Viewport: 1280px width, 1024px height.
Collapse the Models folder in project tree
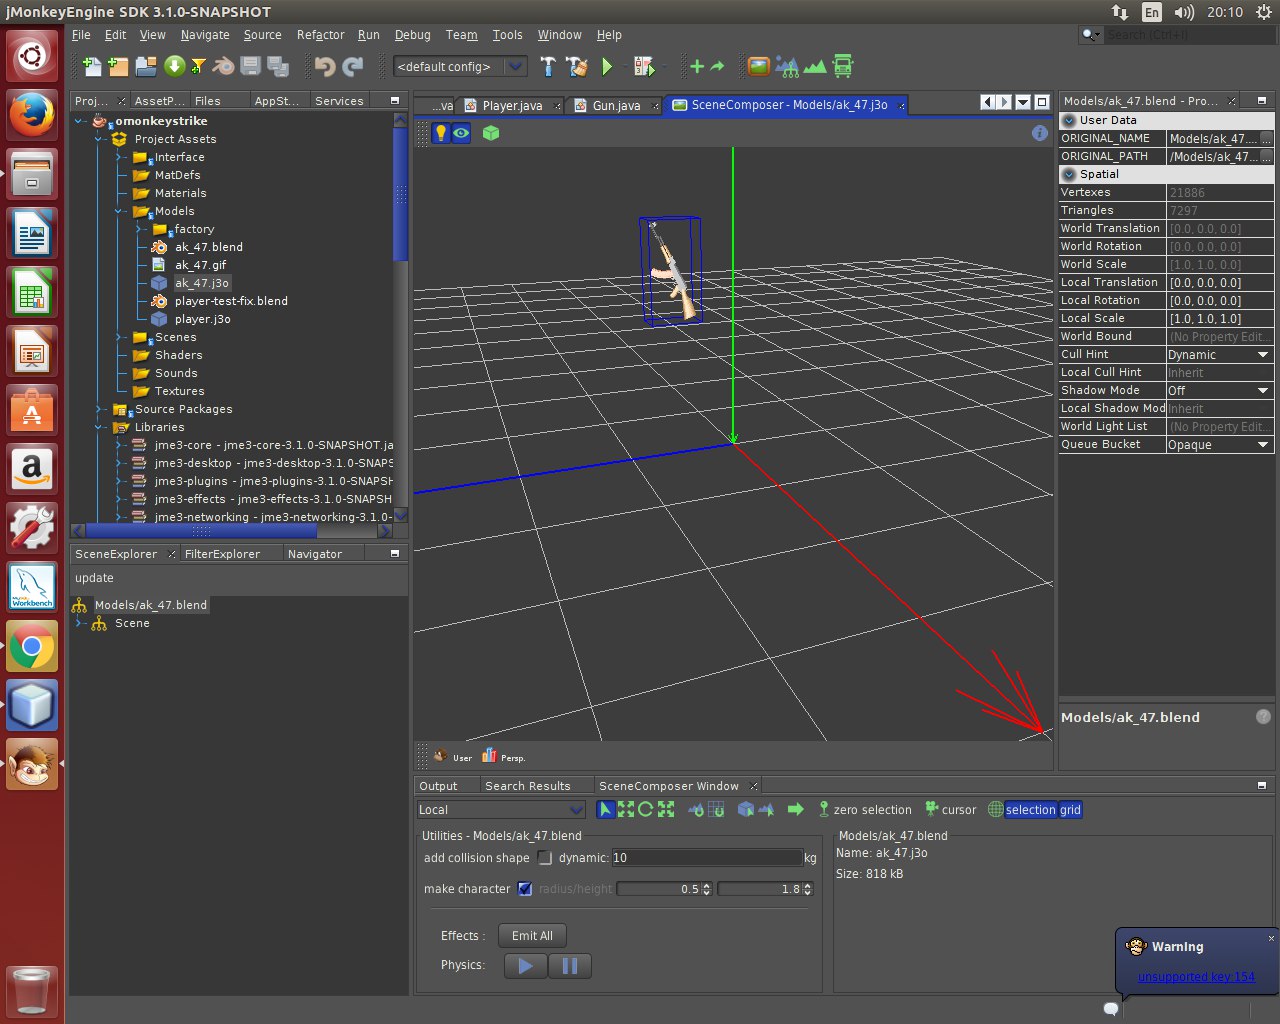(119, 211)
